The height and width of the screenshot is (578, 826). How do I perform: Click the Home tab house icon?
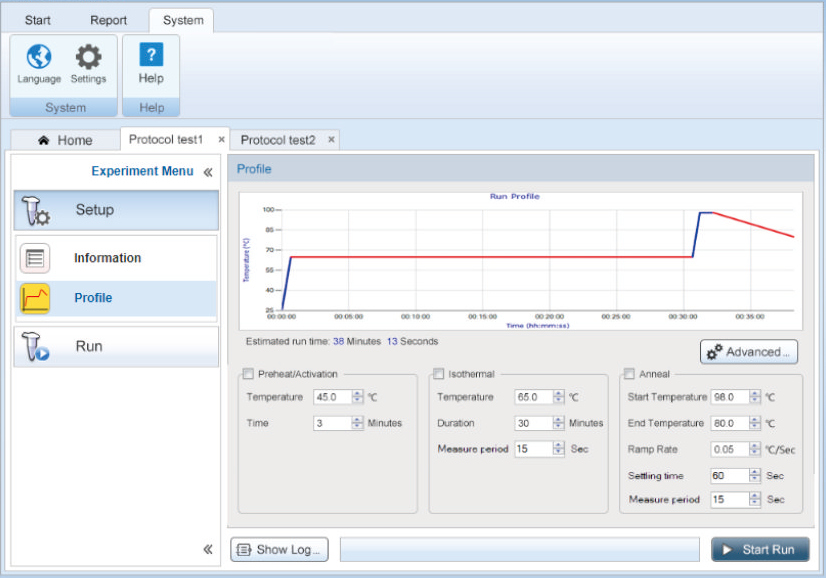pos(44,140)
